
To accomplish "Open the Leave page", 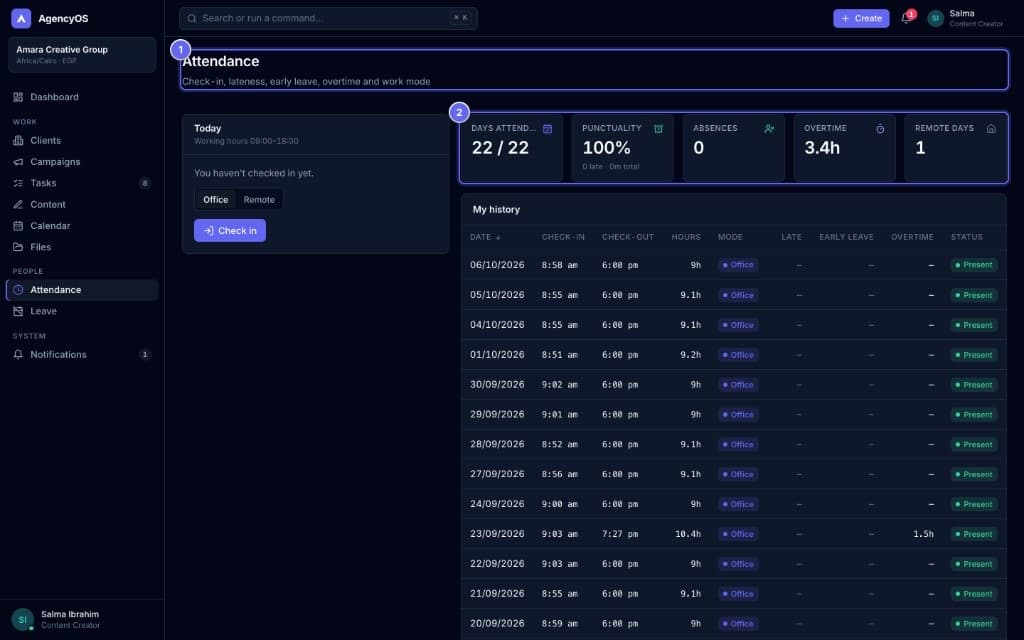I will [x=82, y=312].
